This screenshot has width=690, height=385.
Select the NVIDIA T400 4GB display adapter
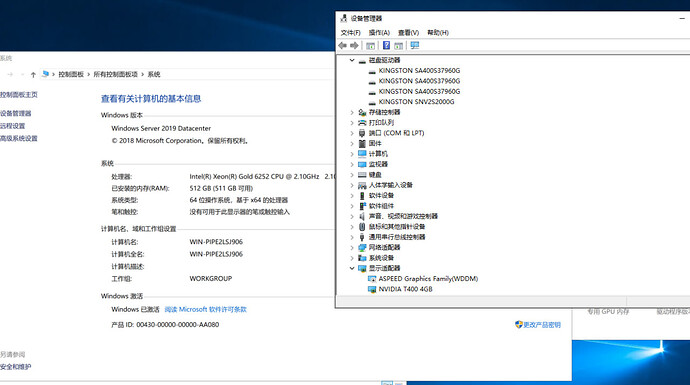point(405,289)
